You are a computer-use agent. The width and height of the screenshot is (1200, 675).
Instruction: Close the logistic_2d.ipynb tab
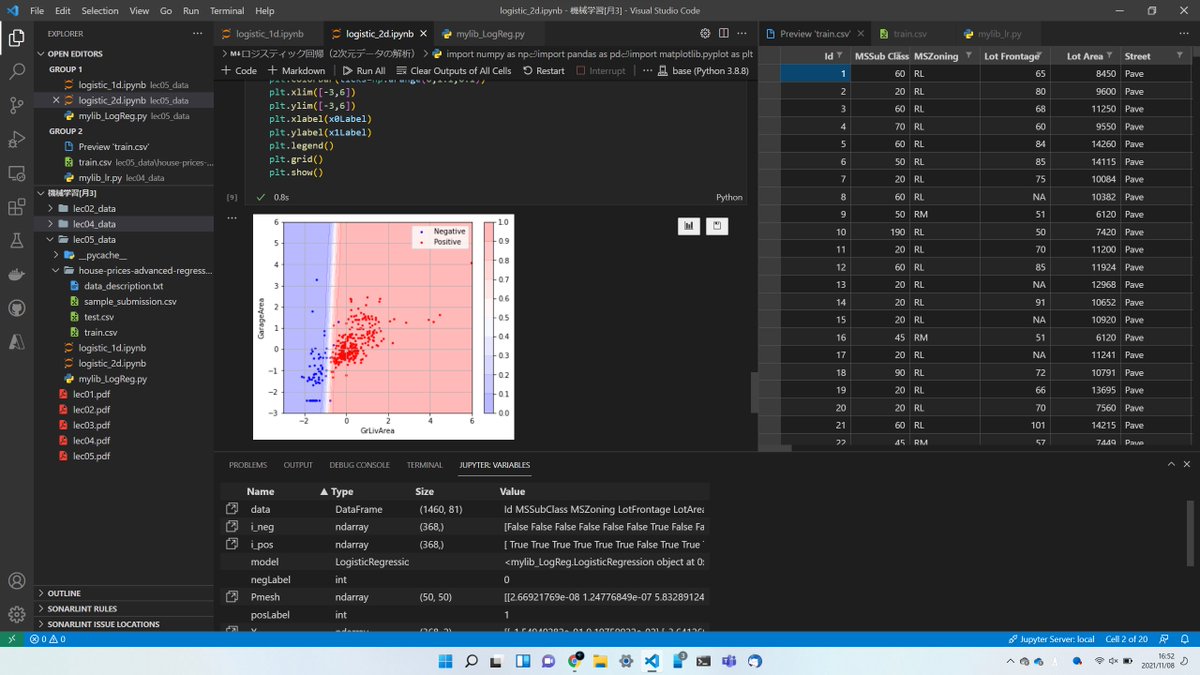click(x=422, y=34)
